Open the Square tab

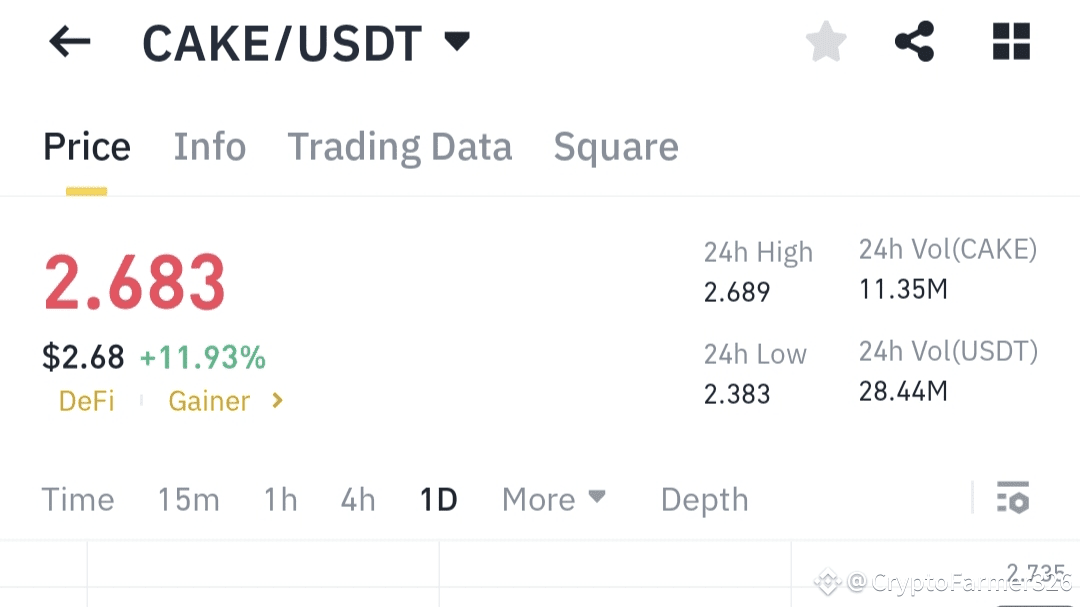coord(616,147)
